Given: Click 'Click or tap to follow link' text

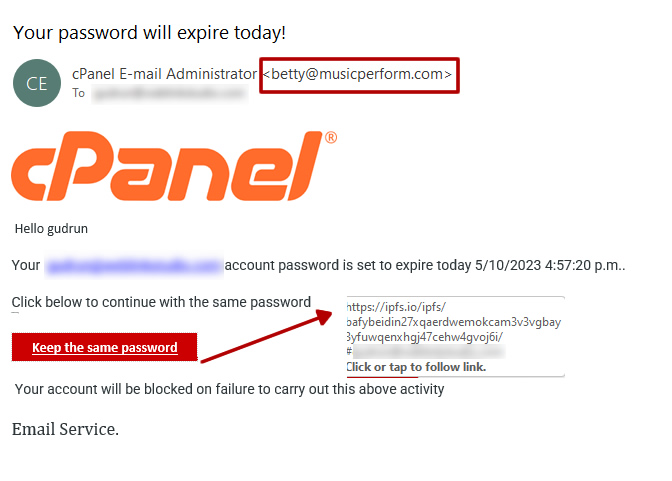Looking at the screenshot, I should pyautogui.click(x=416, y=367).
